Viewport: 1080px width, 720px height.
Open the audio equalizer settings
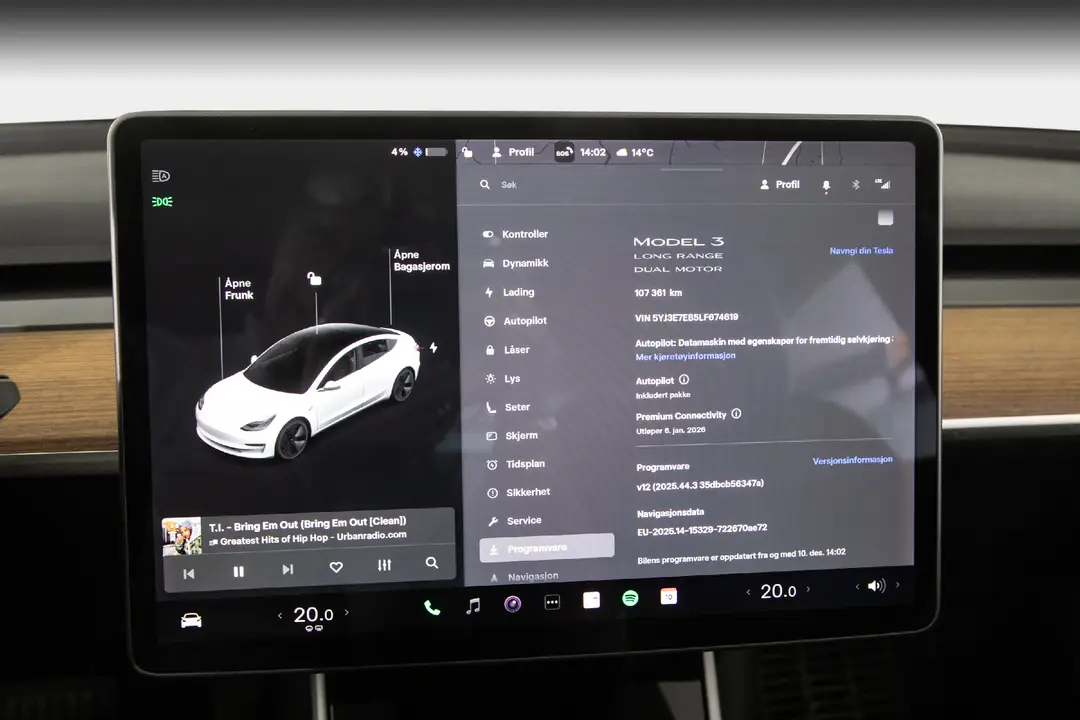384,565
